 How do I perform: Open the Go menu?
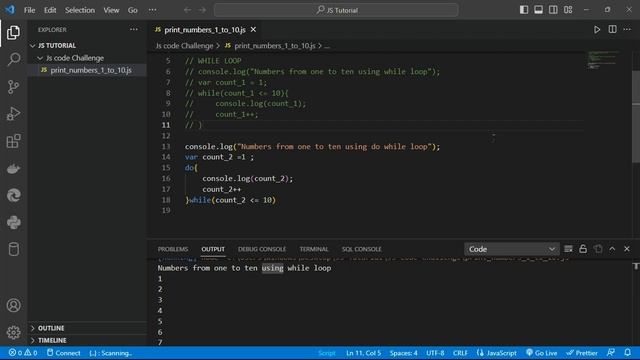[x=133, y=10]
